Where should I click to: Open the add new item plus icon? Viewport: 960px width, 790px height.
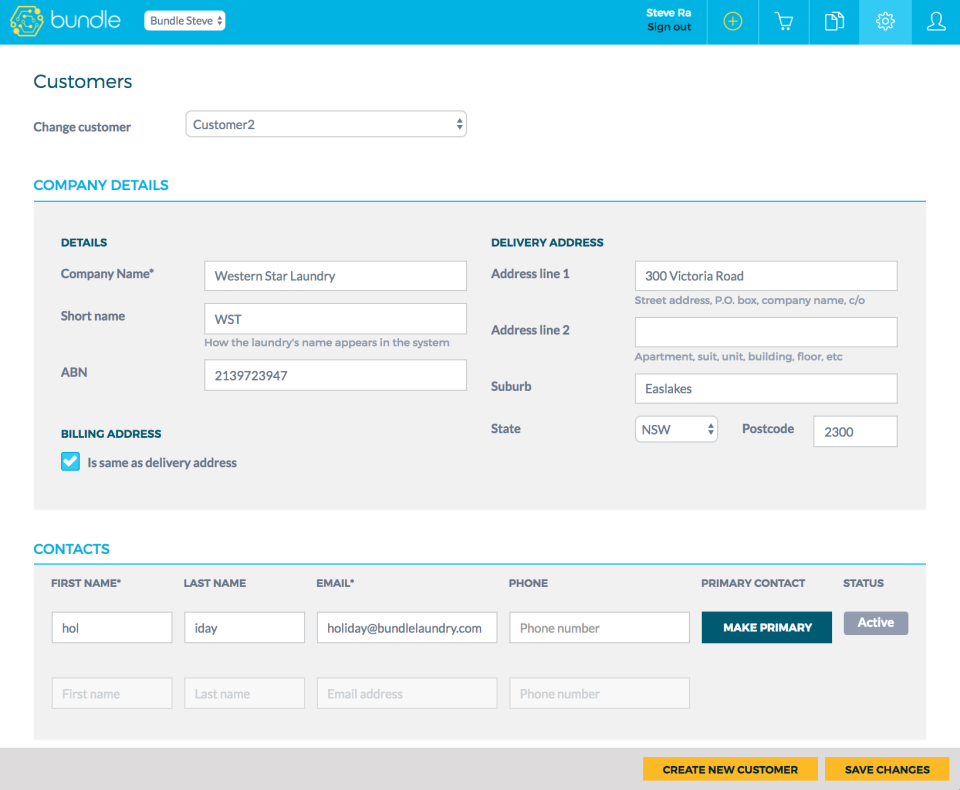[732, 20]
